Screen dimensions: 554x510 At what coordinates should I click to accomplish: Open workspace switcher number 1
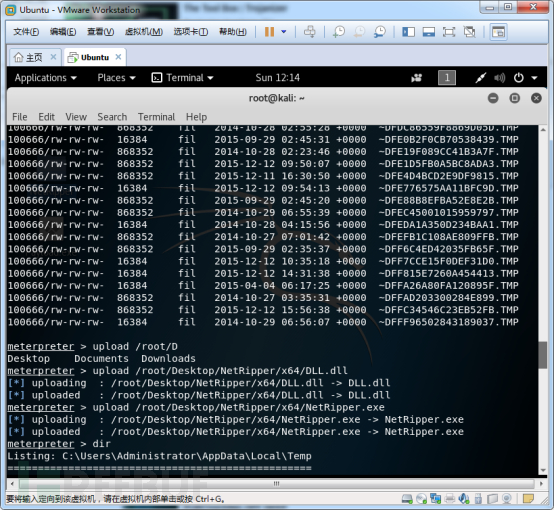click(x=447, y=78)
